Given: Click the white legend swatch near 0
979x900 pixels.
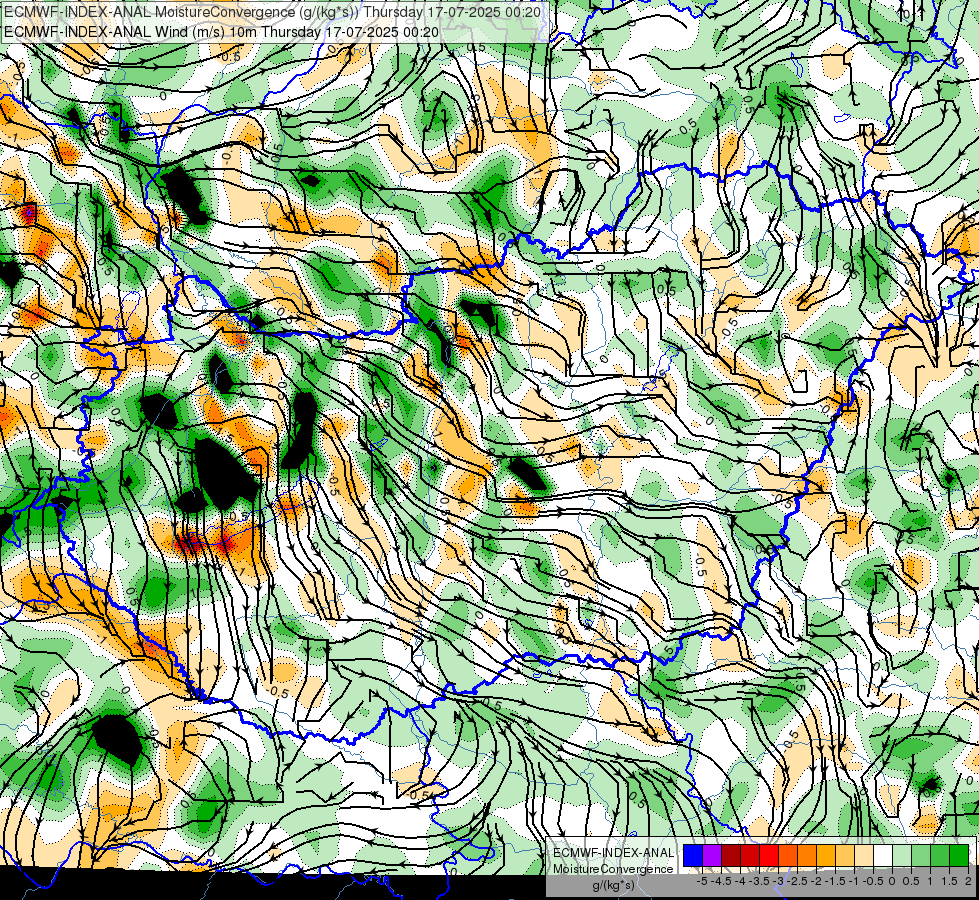Looking at the screenshot, I should pos(883,855).
